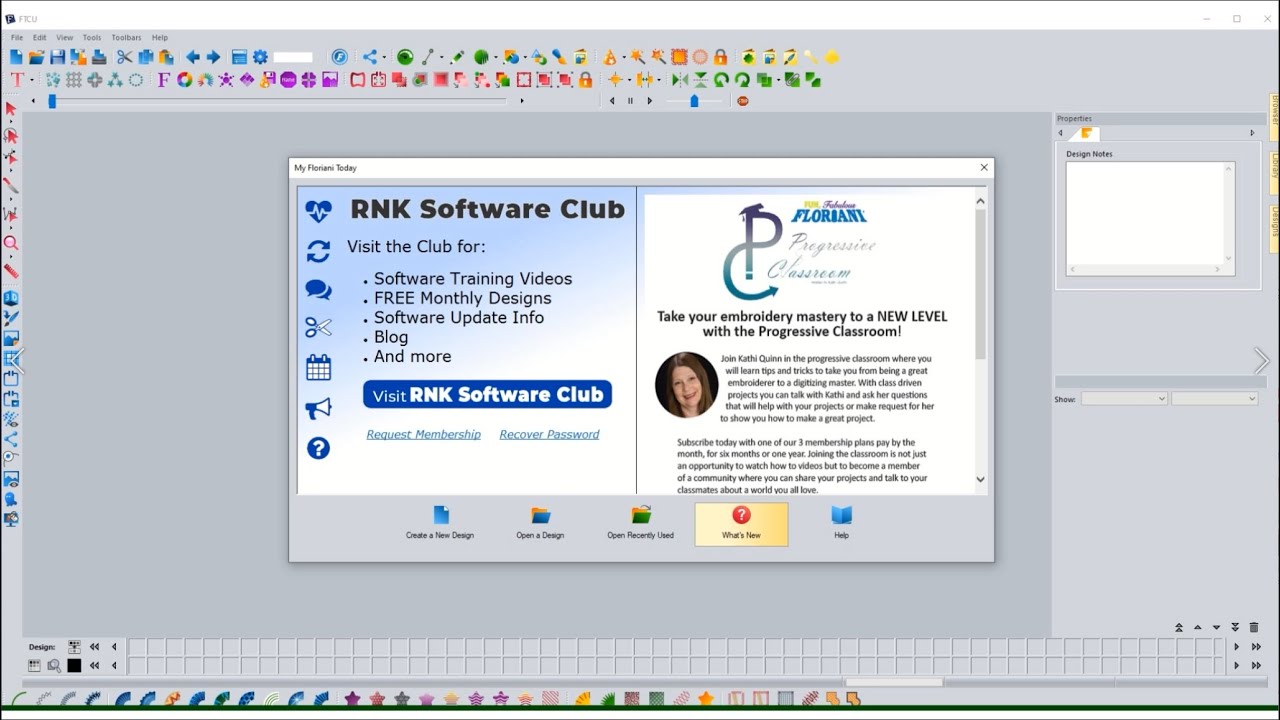The height and width of the screenshot is (720, 1280).
Task: Click the play forward arrow in playback controls
Action: click(649, 101)
